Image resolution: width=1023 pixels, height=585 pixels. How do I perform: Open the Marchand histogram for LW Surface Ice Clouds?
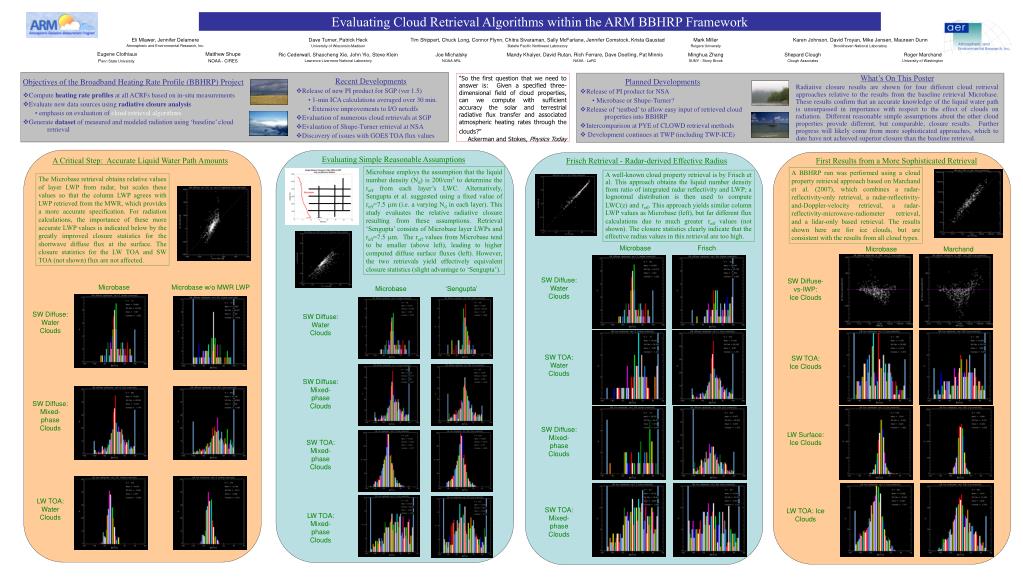coord(956,443)
